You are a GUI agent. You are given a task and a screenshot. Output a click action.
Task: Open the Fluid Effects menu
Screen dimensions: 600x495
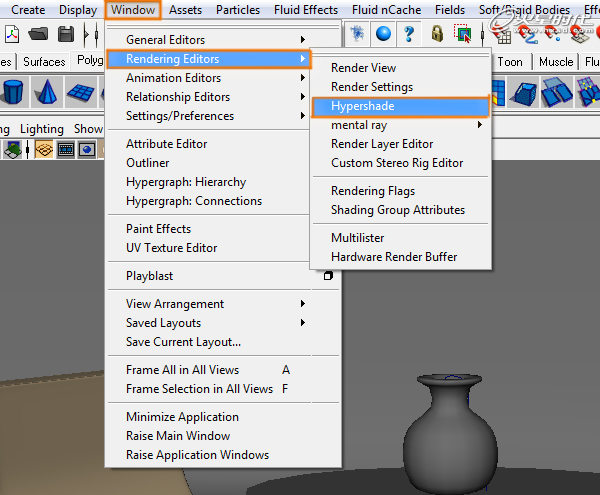click(306, 10)
